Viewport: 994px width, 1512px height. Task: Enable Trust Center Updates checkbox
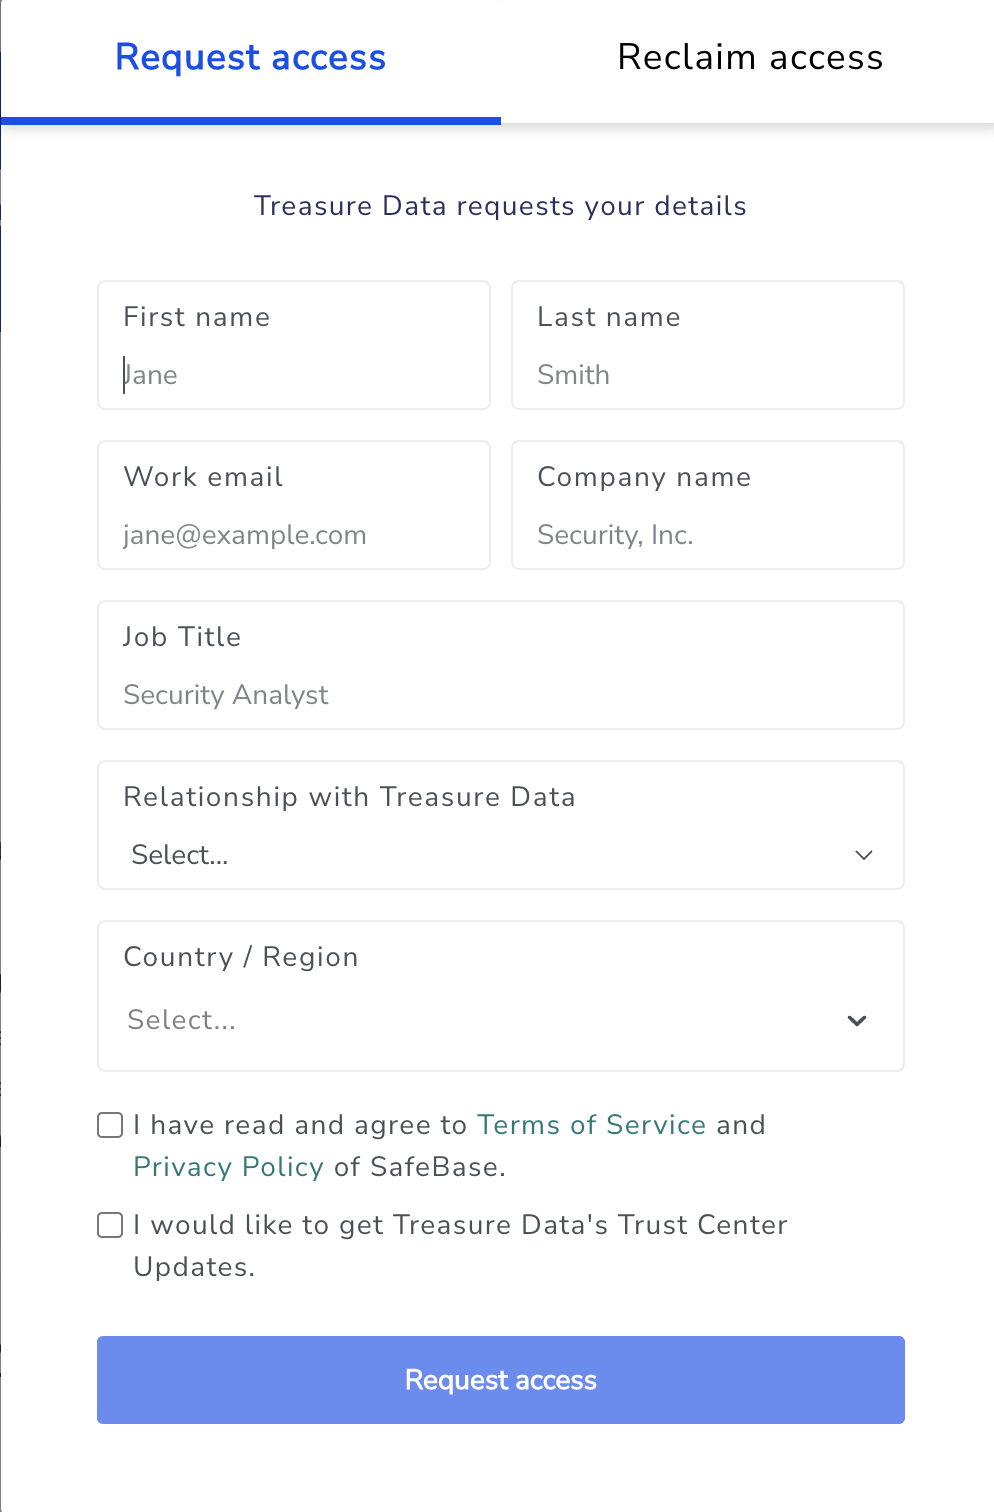click(x=110, y=1225)
